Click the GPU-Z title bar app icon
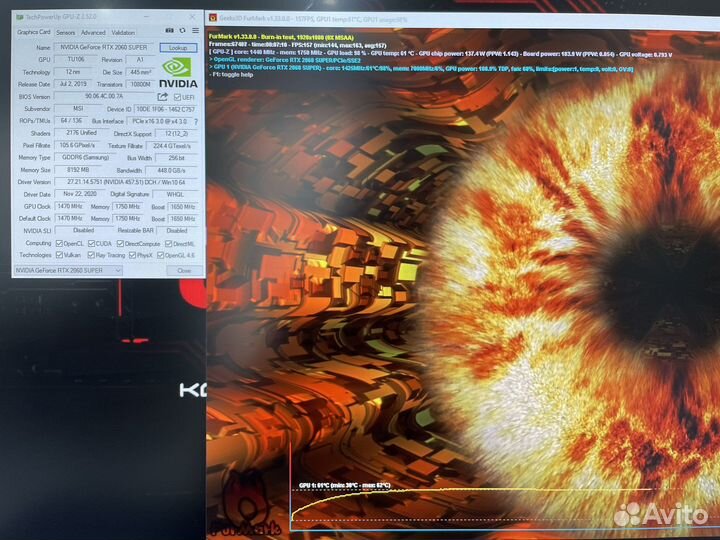Viewport: 720px width, 540px height. tap(20, 17)
